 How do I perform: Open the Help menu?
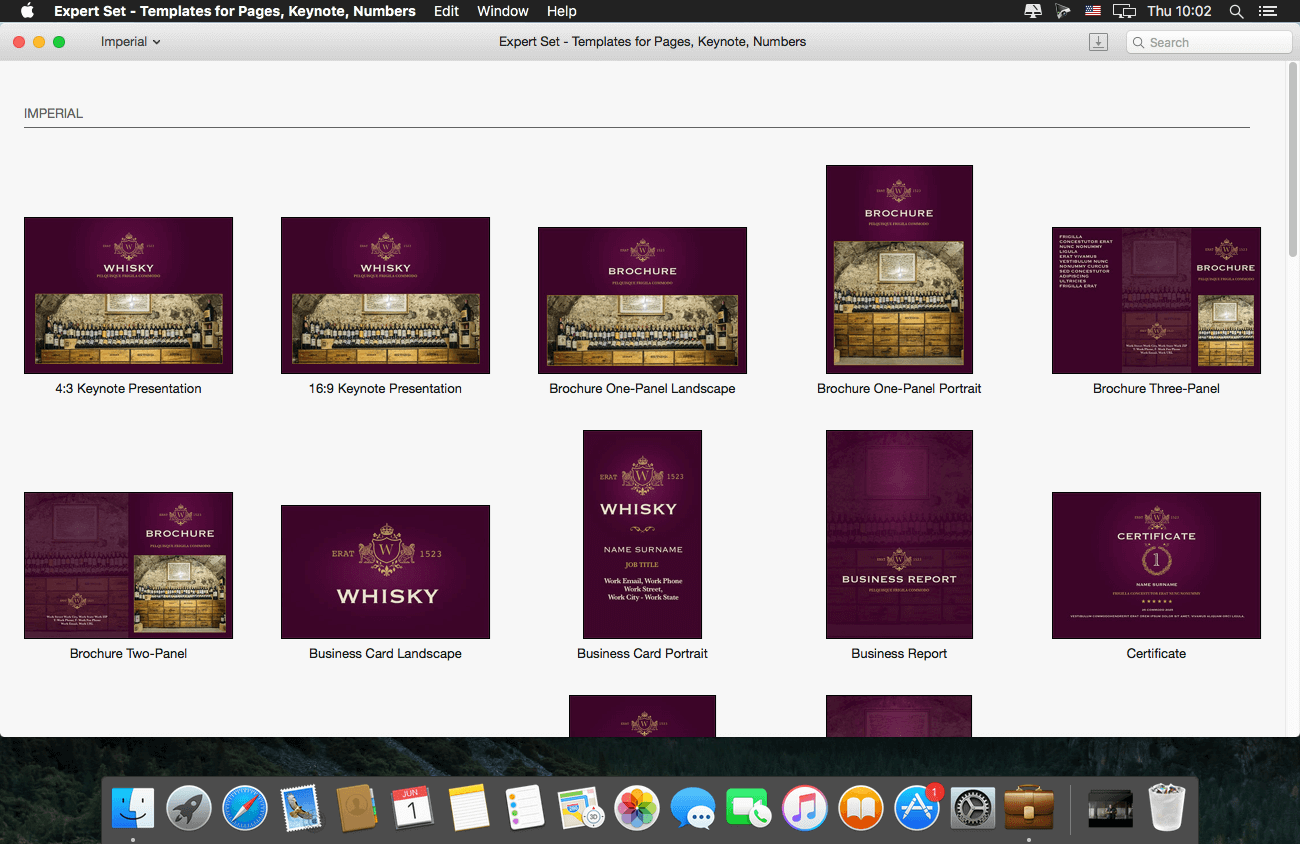562,11
